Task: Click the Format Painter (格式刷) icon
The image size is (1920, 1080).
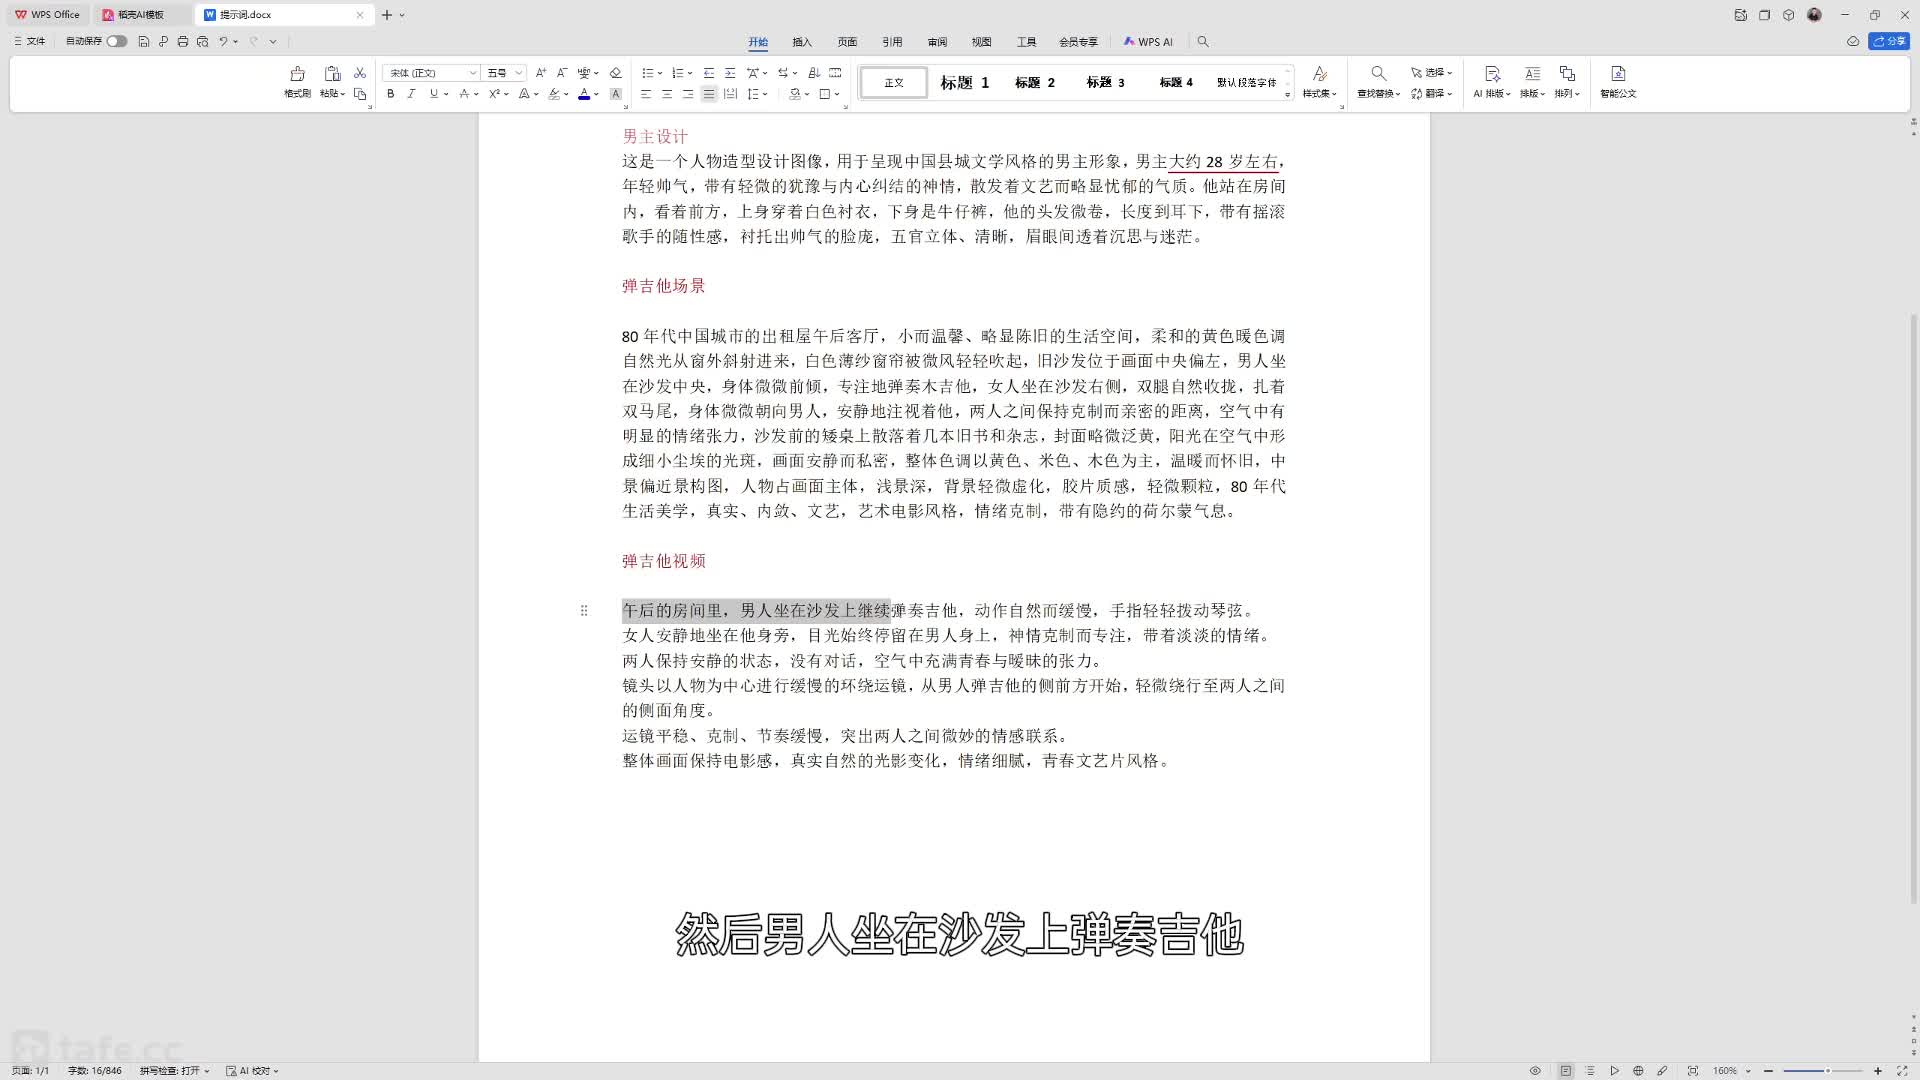Action: click(297, 75)
